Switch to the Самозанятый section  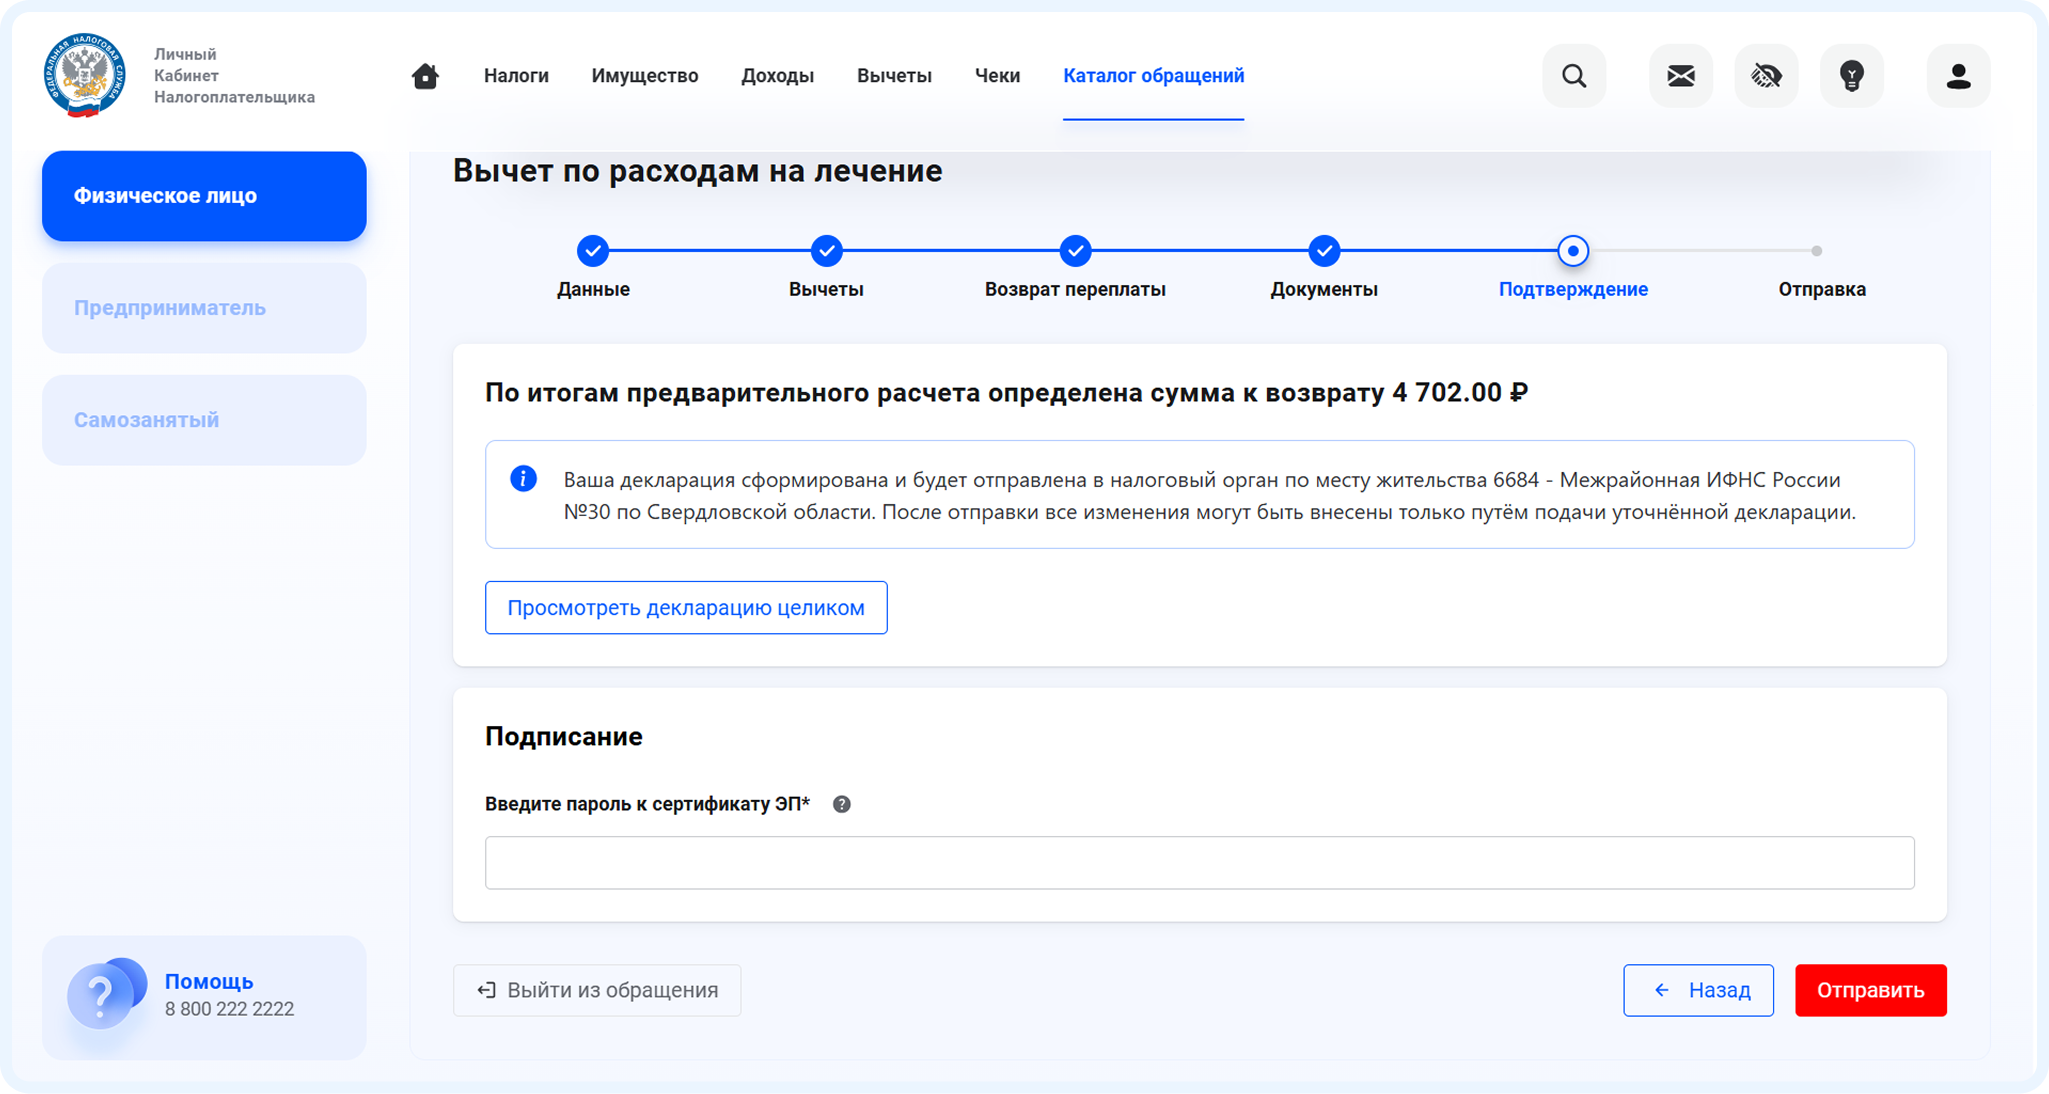tap(204, 420)
